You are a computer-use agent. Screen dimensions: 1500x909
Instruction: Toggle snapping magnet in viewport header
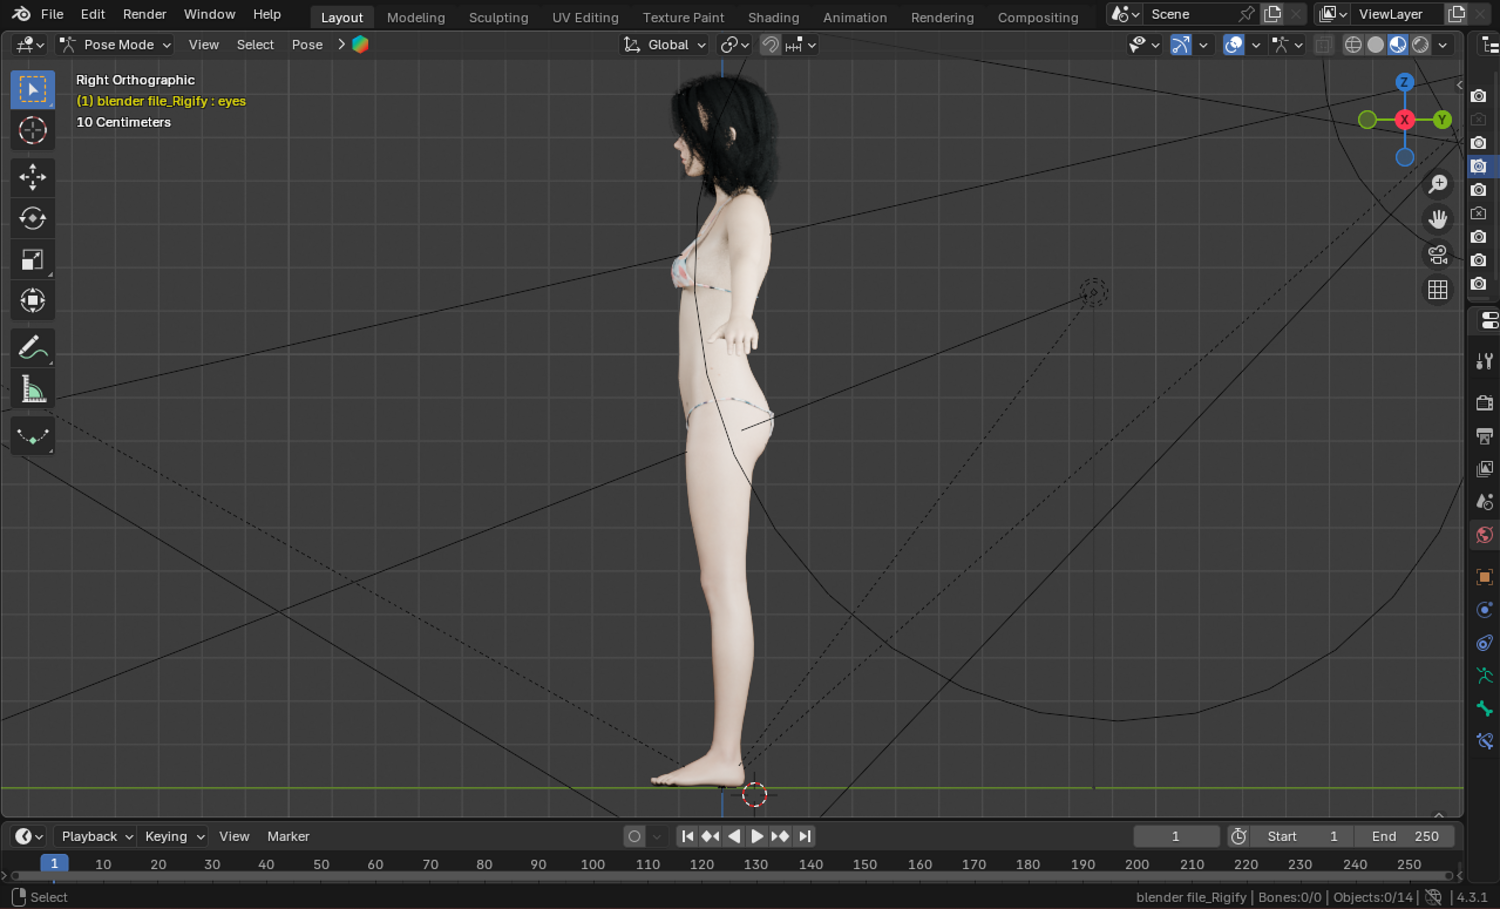click(x=770, y=45)
